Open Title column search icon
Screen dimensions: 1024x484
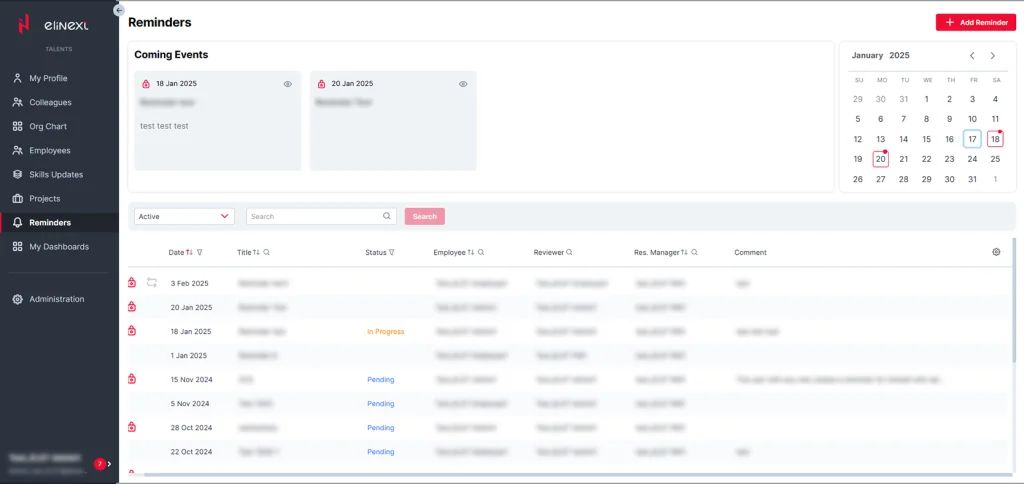(266, 252)
